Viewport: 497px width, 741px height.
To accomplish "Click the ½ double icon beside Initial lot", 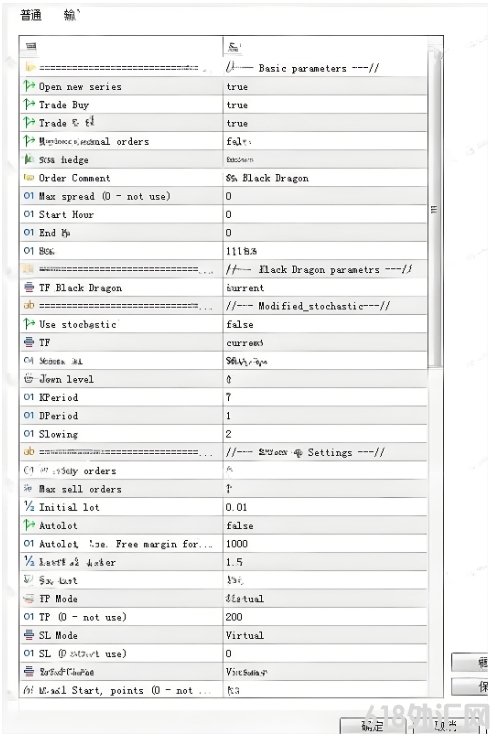I will pyautogui.click(x=29, y=507).
